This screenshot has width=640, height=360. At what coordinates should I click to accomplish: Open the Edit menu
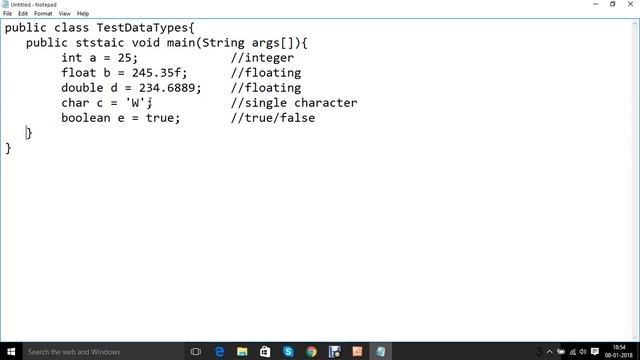[x=23, y=13]
